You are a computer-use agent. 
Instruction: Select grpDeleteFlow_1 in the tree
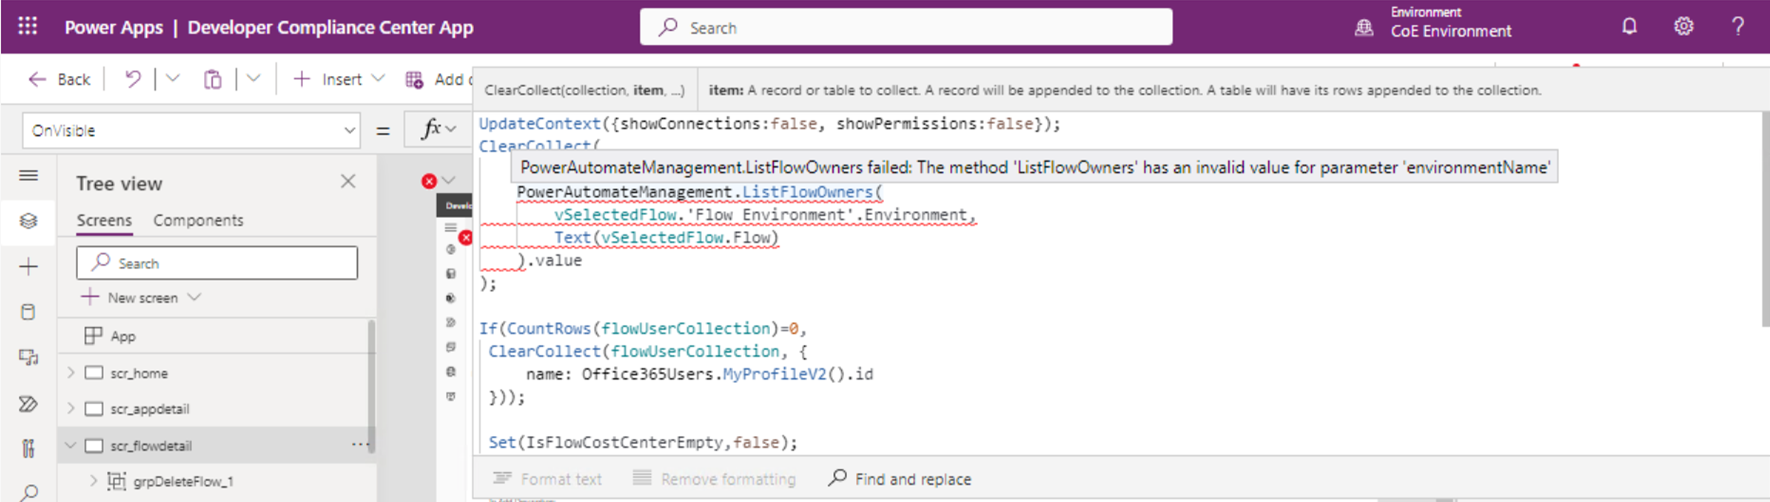point(183,482)
